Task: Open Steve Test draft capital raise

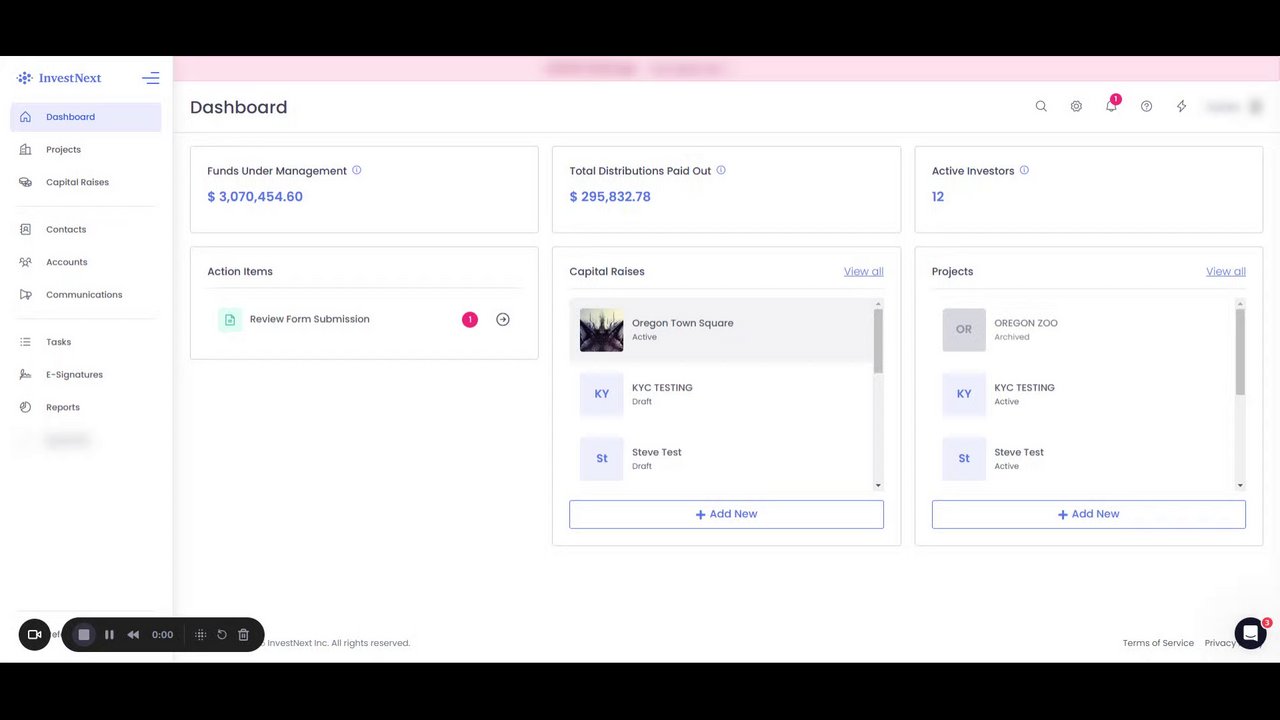Action: tap(720, 459)
